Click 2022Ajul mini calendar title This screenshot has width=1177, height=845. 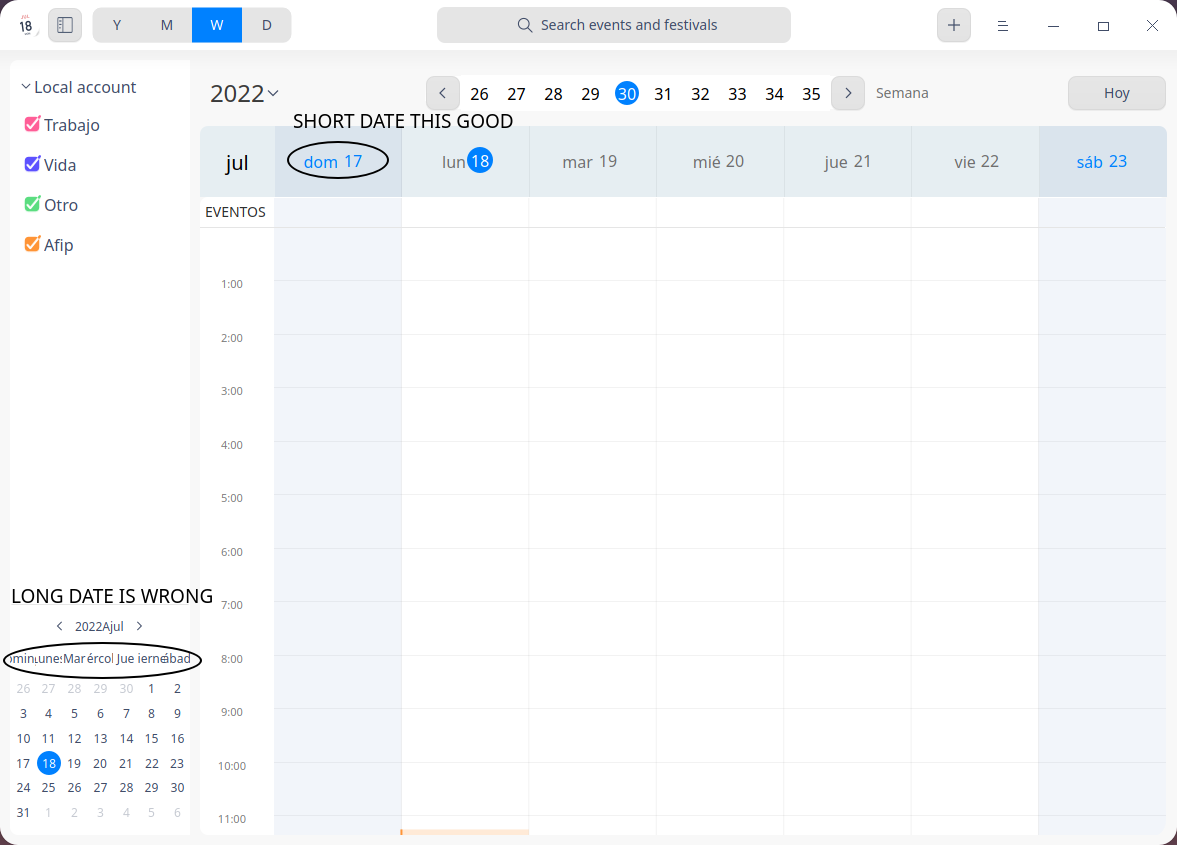pyautogui.click(x=99, y=626)
